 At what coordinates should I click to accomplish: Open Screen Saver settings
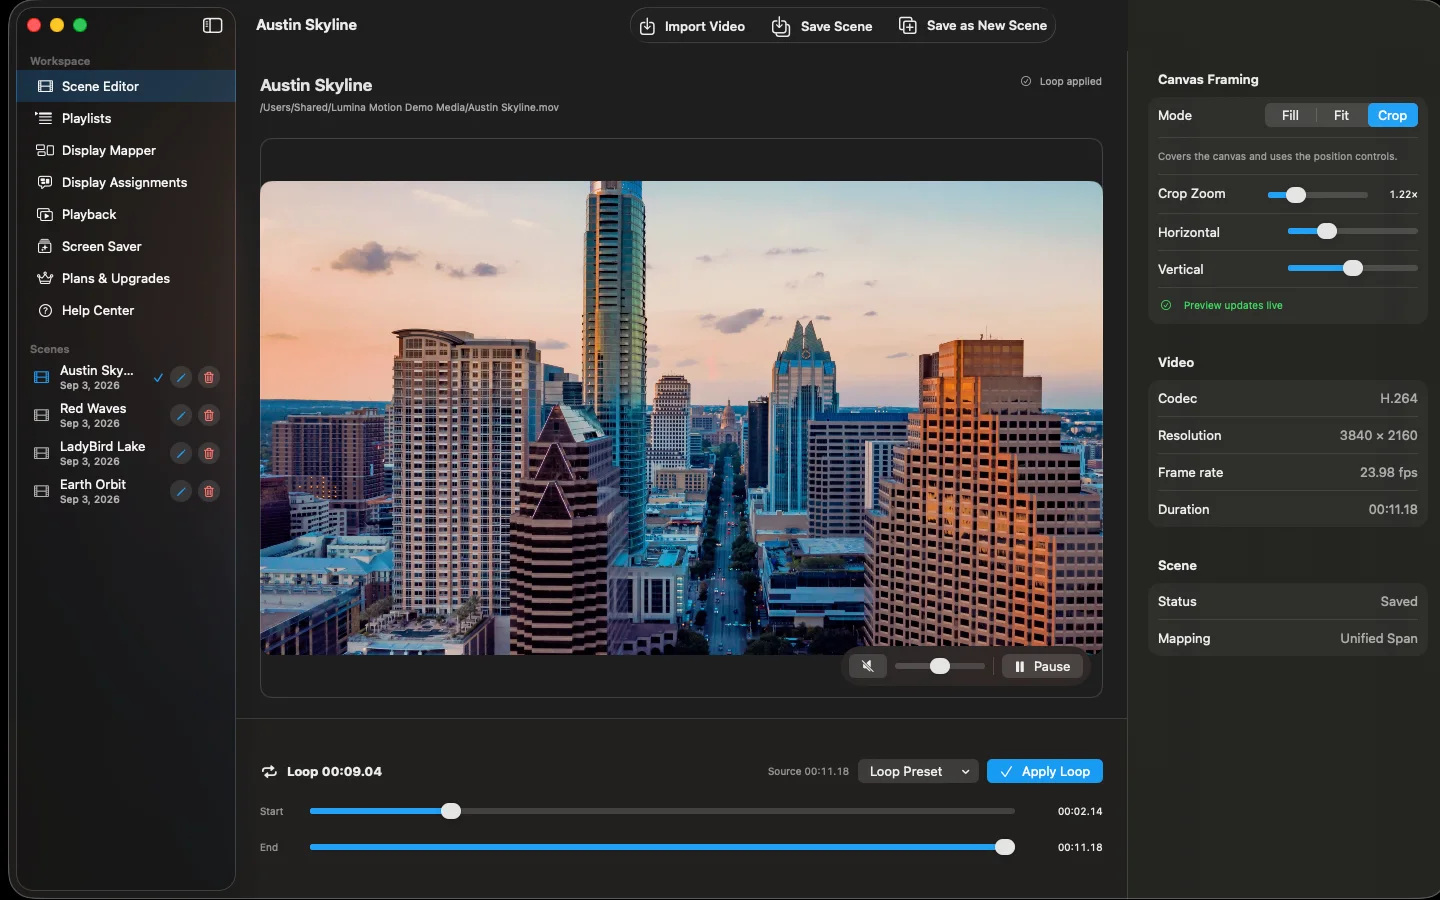click(x=126, y=246)
